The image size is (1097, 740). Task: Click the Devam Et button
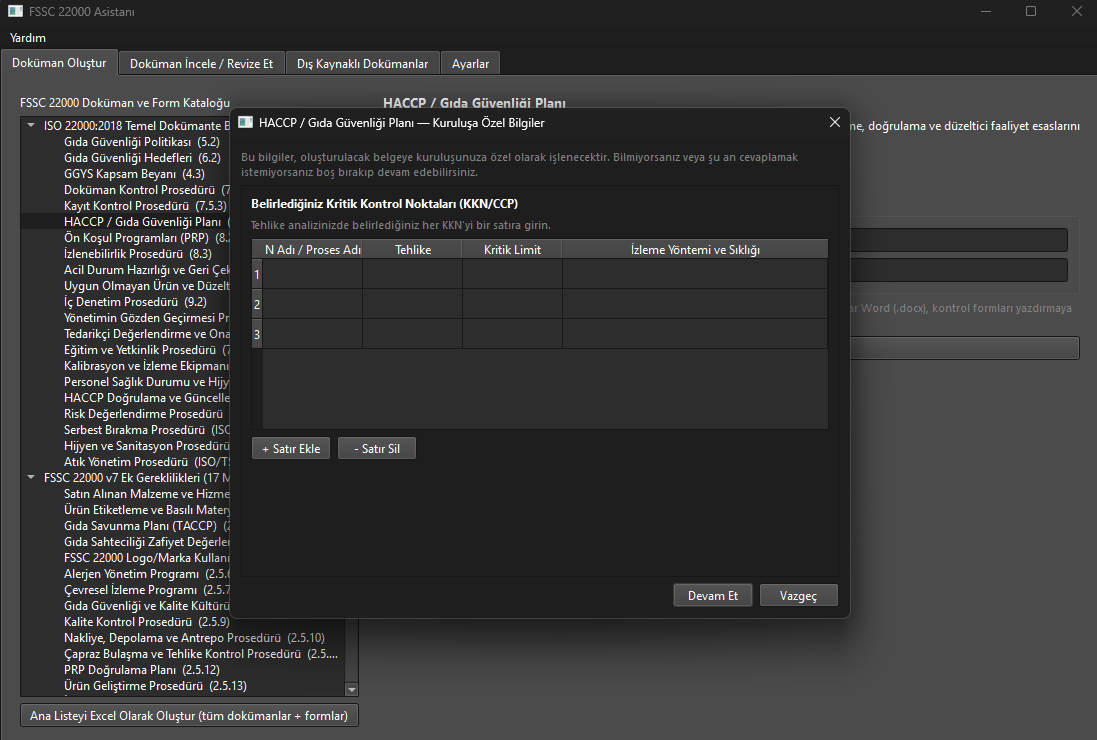click(x=712, y=595)
